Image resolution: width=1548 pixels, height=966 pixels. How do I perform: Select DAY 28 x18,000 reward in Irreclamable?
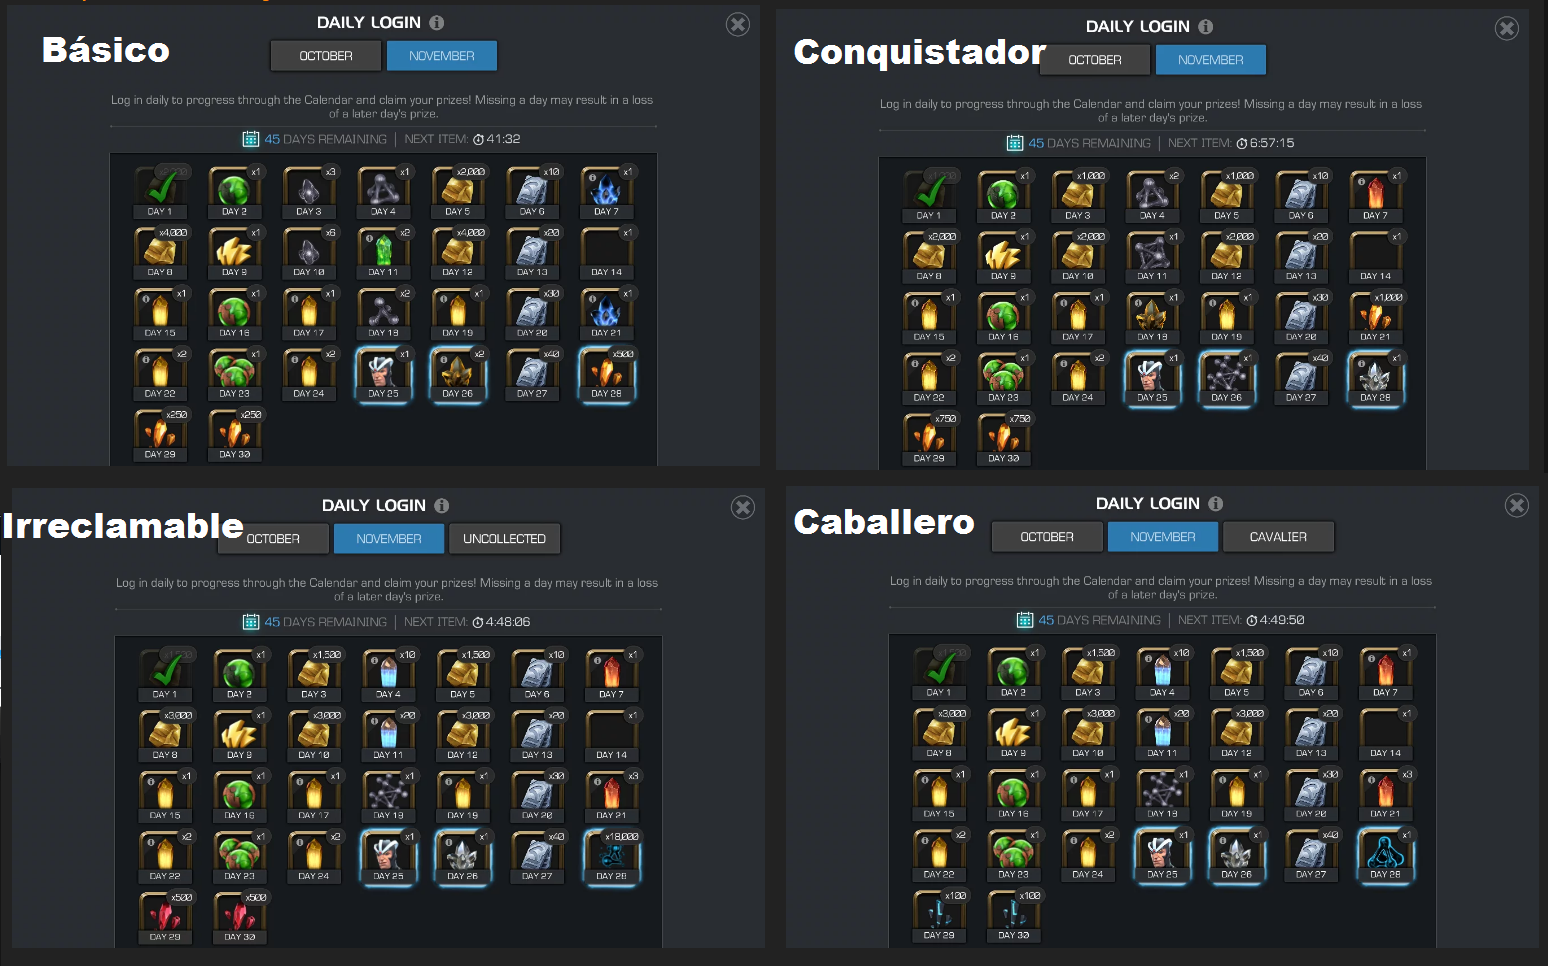(x=612, y=856)
